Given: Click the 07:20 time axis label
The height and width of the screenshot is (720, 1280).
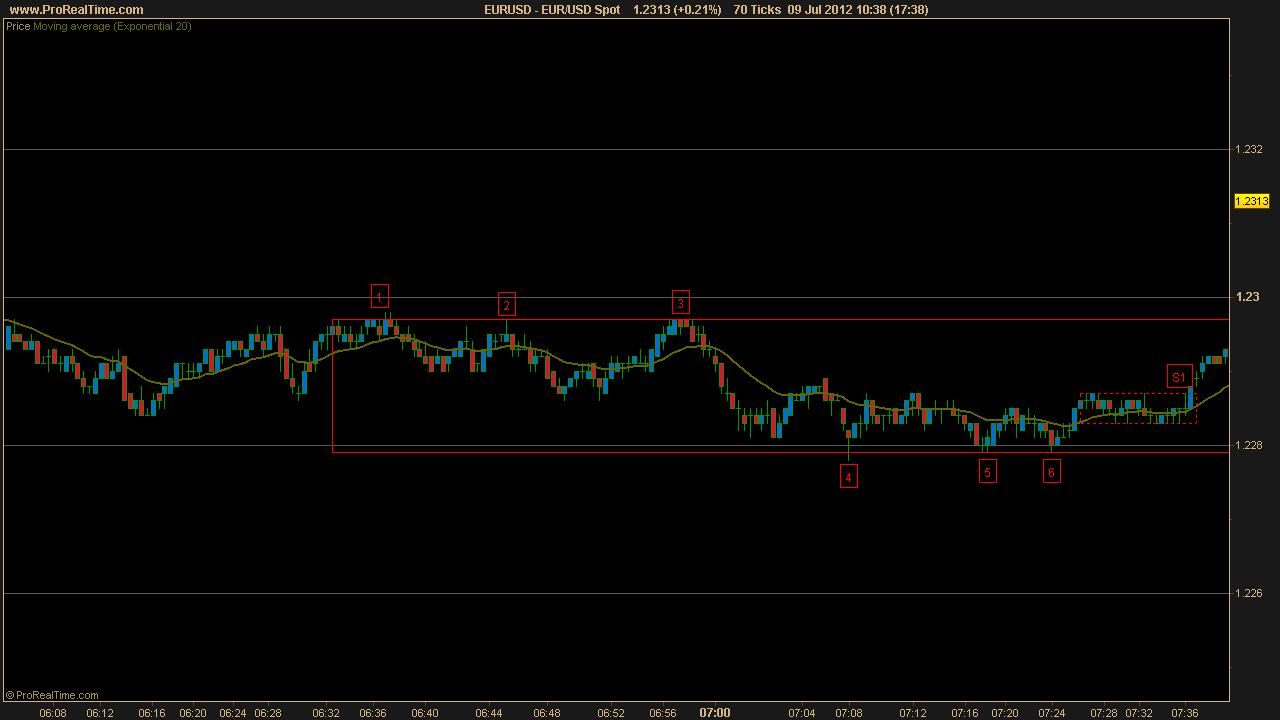Looking at the screenshot, I should pos(1005,713).
